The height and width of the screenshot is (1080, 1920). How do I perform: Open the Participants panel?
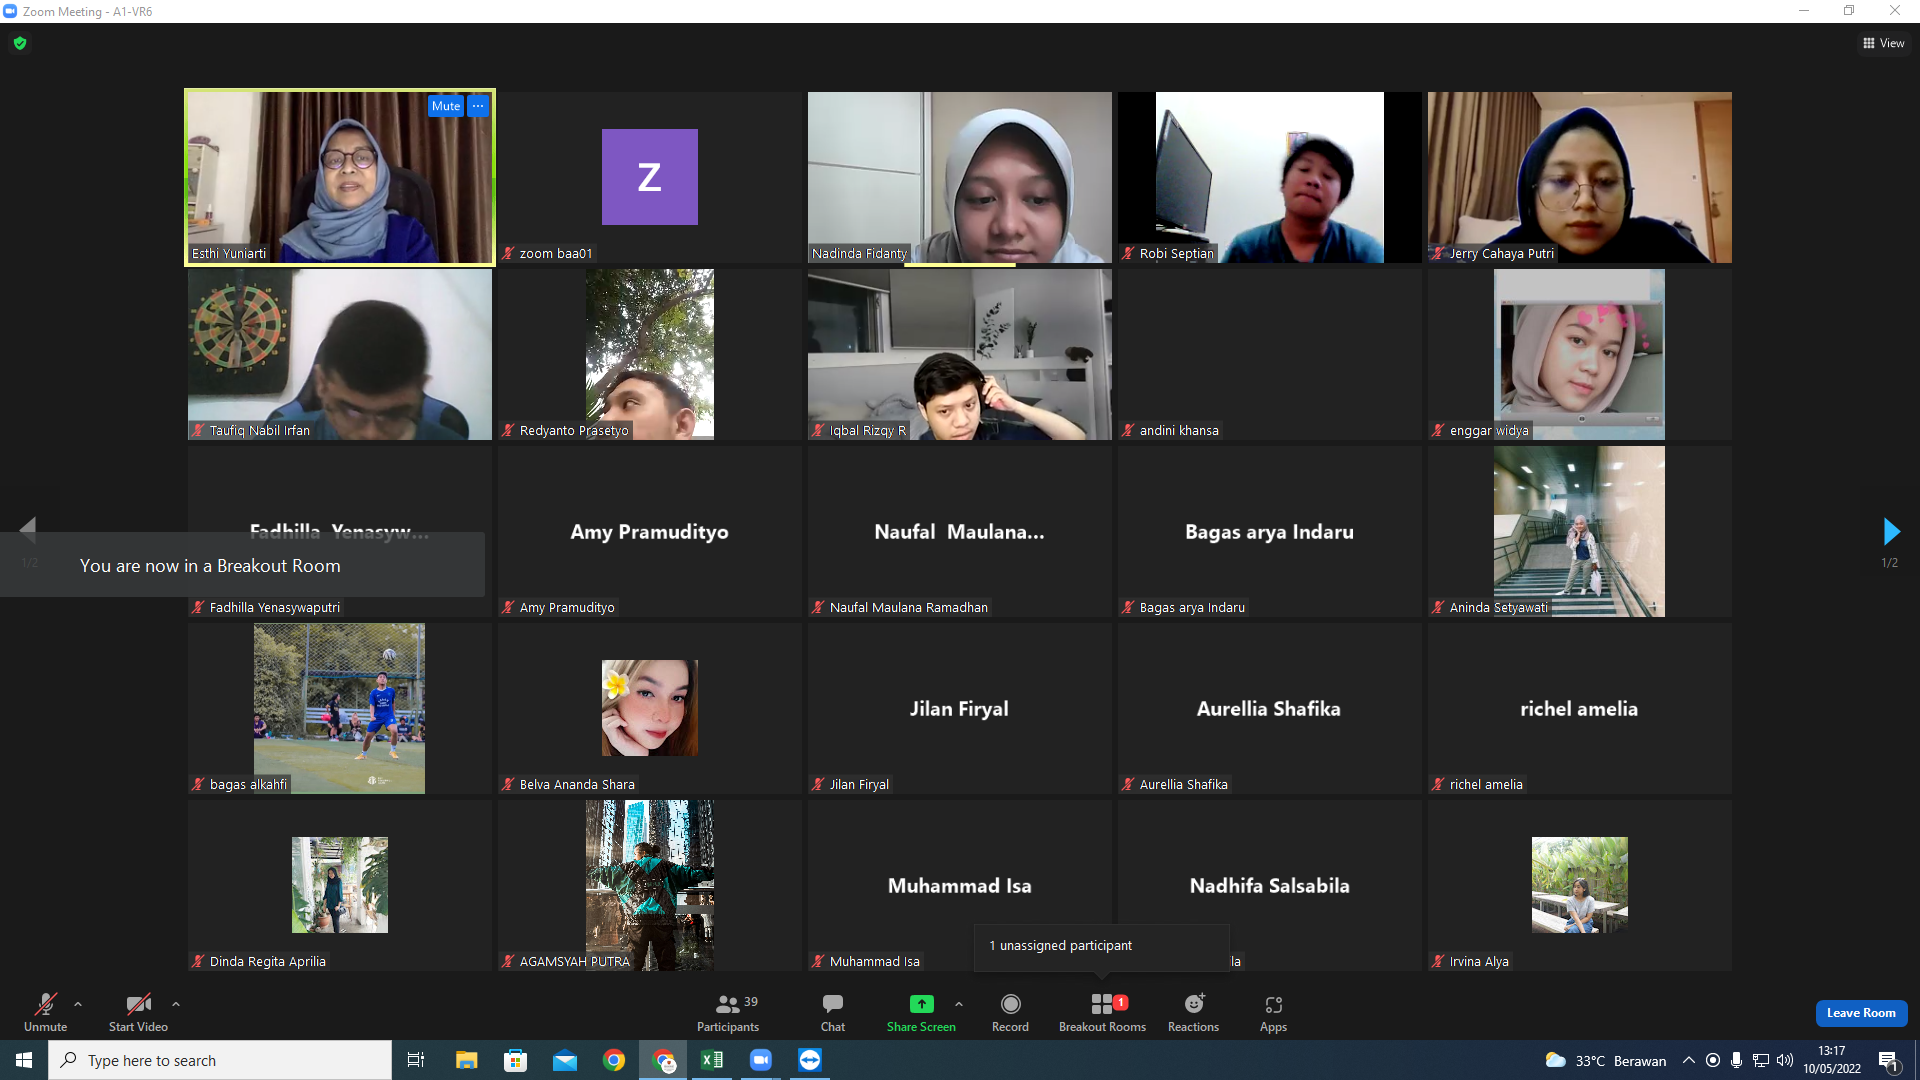pyautogui.click(x=728, y=1012)
